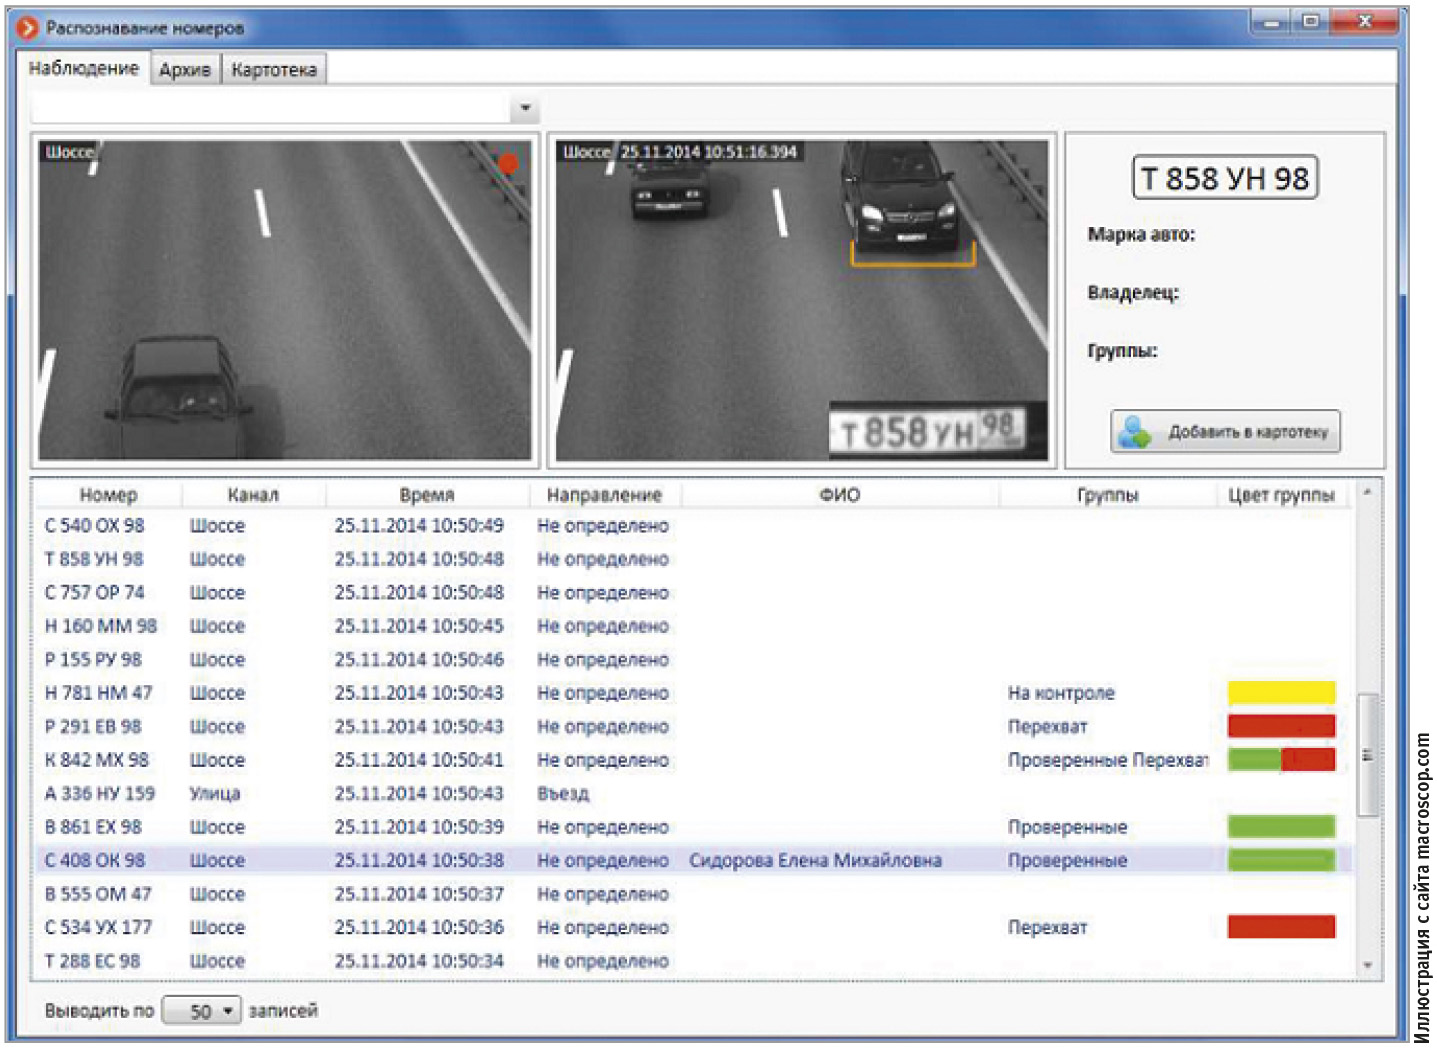Close the Распознавание номеров window
Screen dimensions: 1437x1051
1365,21
